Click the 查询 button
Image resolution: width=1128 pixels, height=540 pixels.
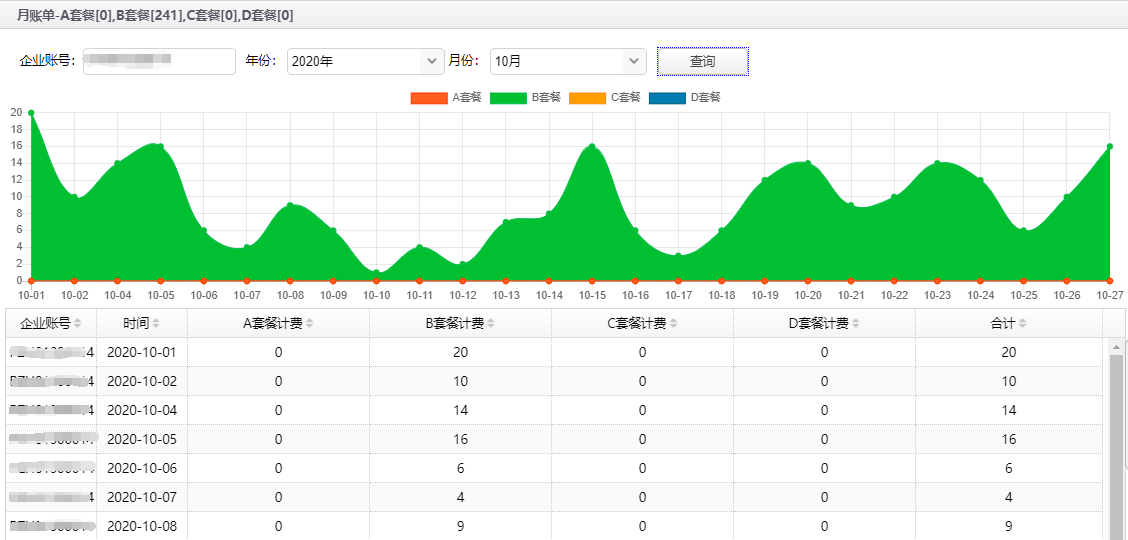point(702,62)
